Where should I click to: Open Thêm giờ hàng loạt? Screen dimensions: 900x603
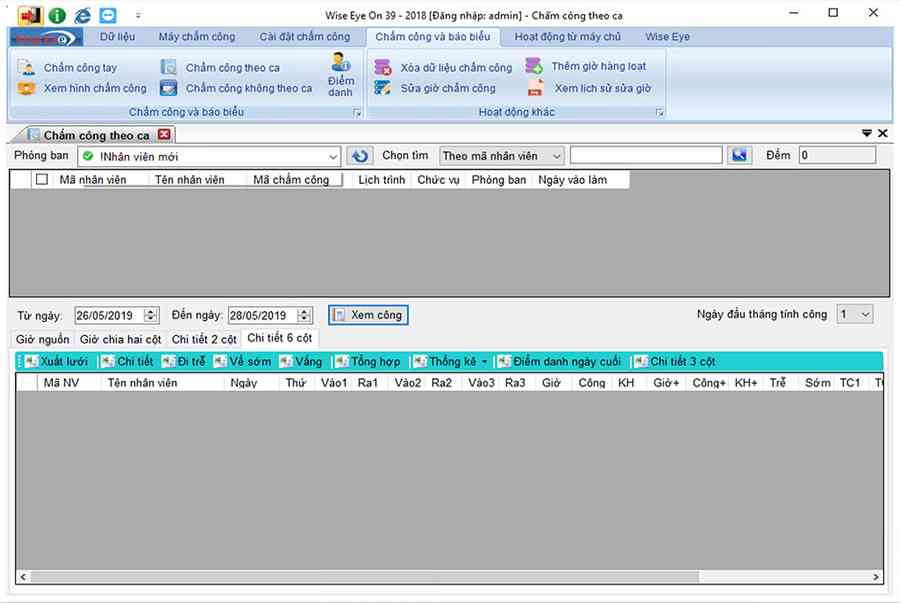(x=598, y=67)
